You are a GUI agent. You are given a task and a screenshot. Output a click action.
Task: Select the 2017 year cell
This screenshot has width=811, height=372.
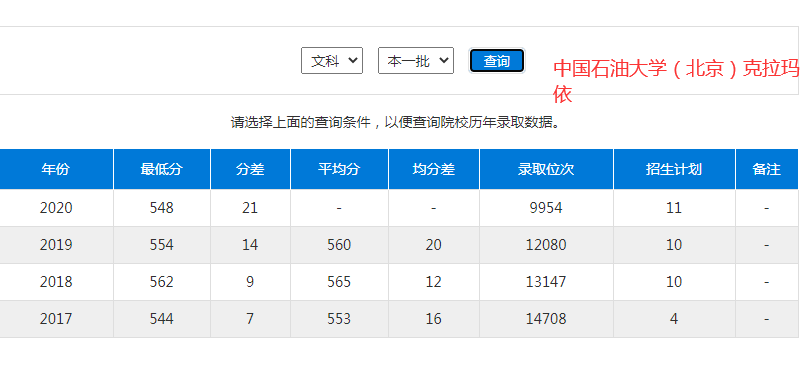click(x=56, y=319)
